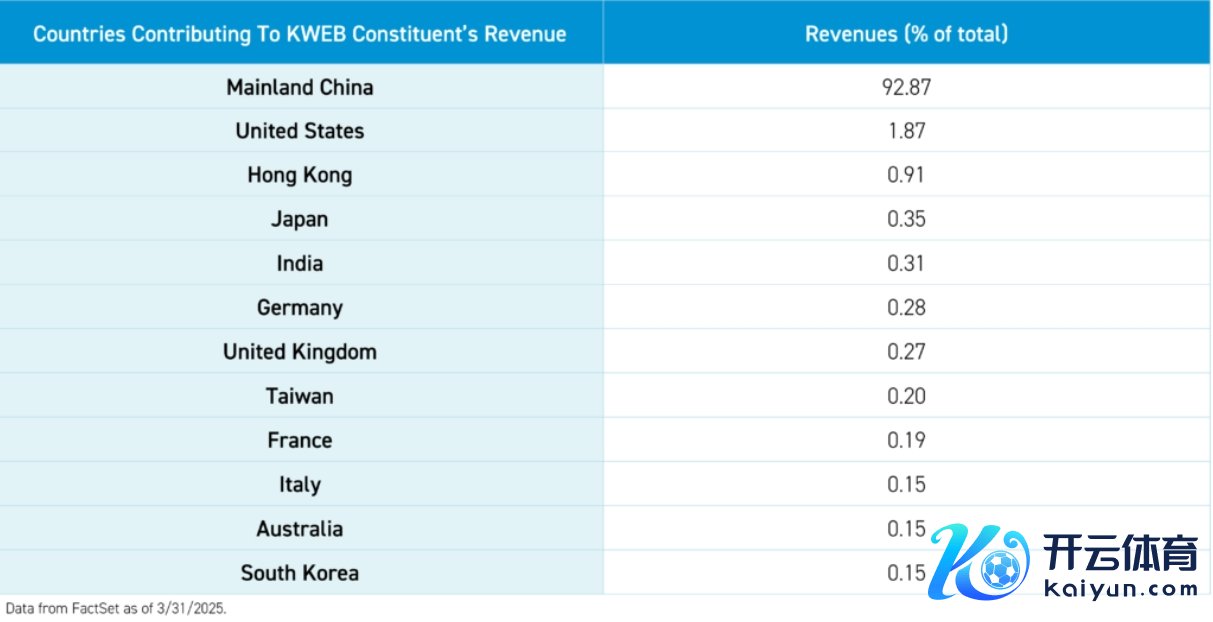Viewport: 1213px width, 622px height.
Task: Select the 'Hong Kong' cell
Action: click(x=300, y=175)
